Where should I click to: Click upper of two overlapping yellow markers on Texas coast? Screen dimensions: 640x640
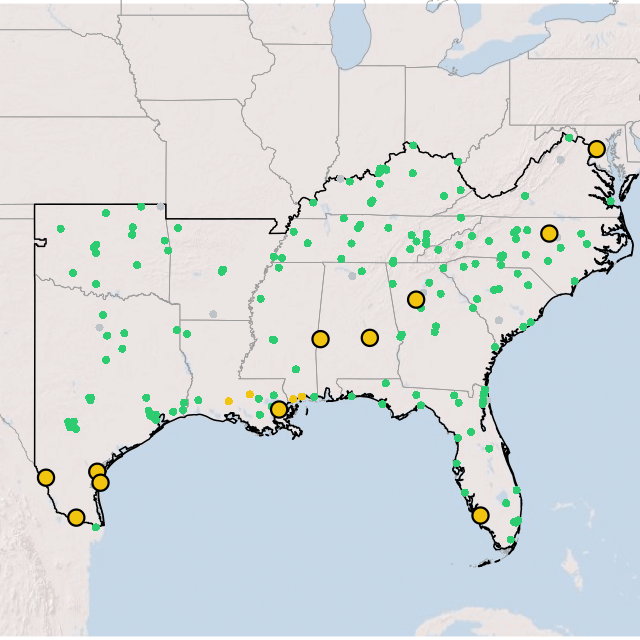pos(96,470)
